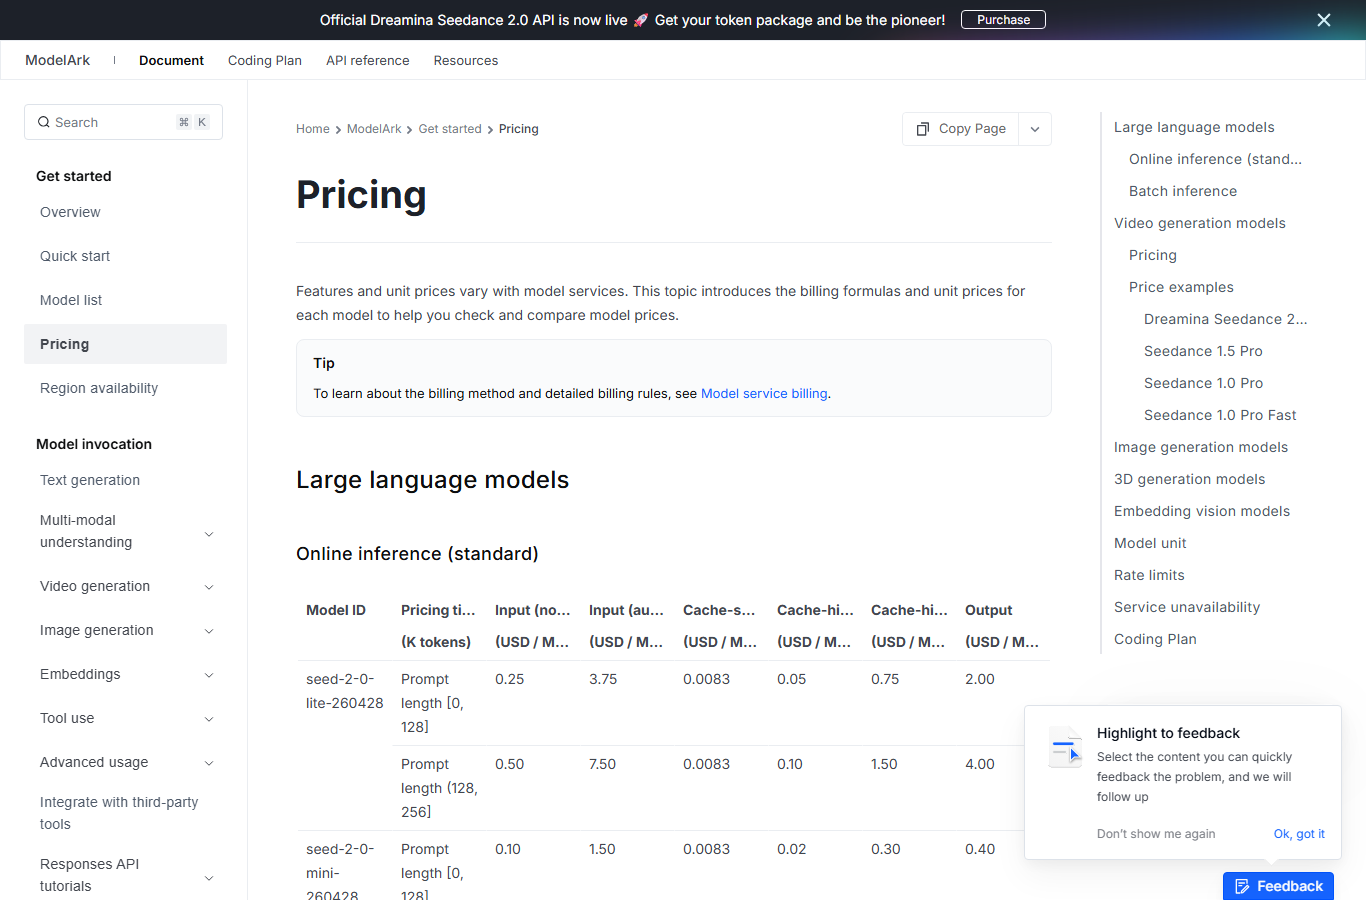Go to Home breadcrumb
1366x900 pixels.
[x=313, y=129]
